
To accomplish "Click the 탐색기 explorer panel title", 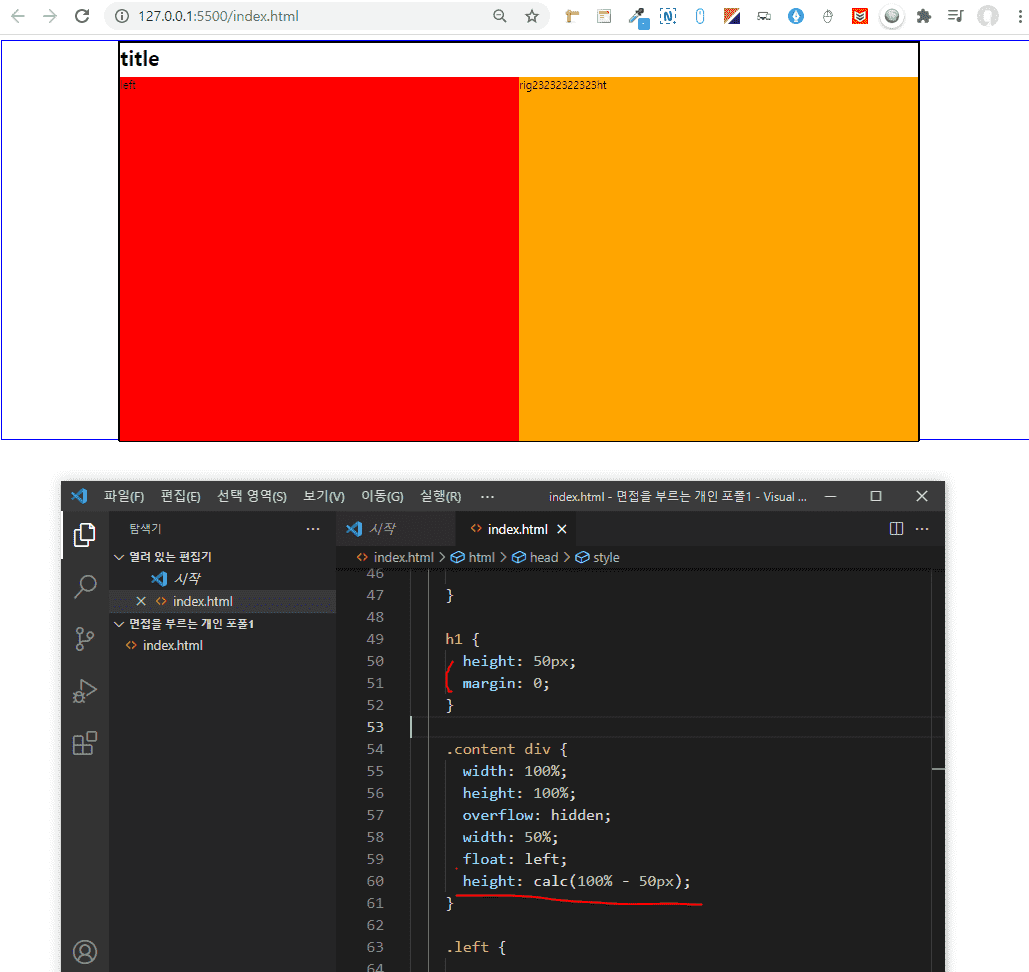I will 145,529.
